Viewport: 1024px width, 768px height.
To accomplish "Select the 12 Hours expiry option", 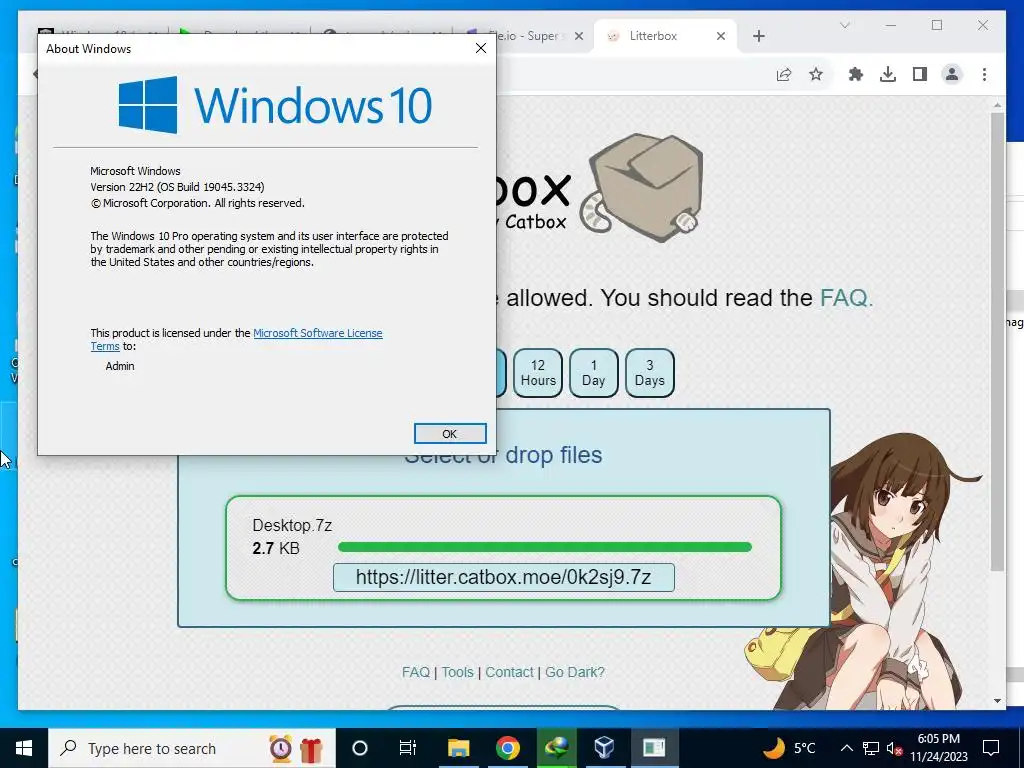I will (x=538, y=373).
